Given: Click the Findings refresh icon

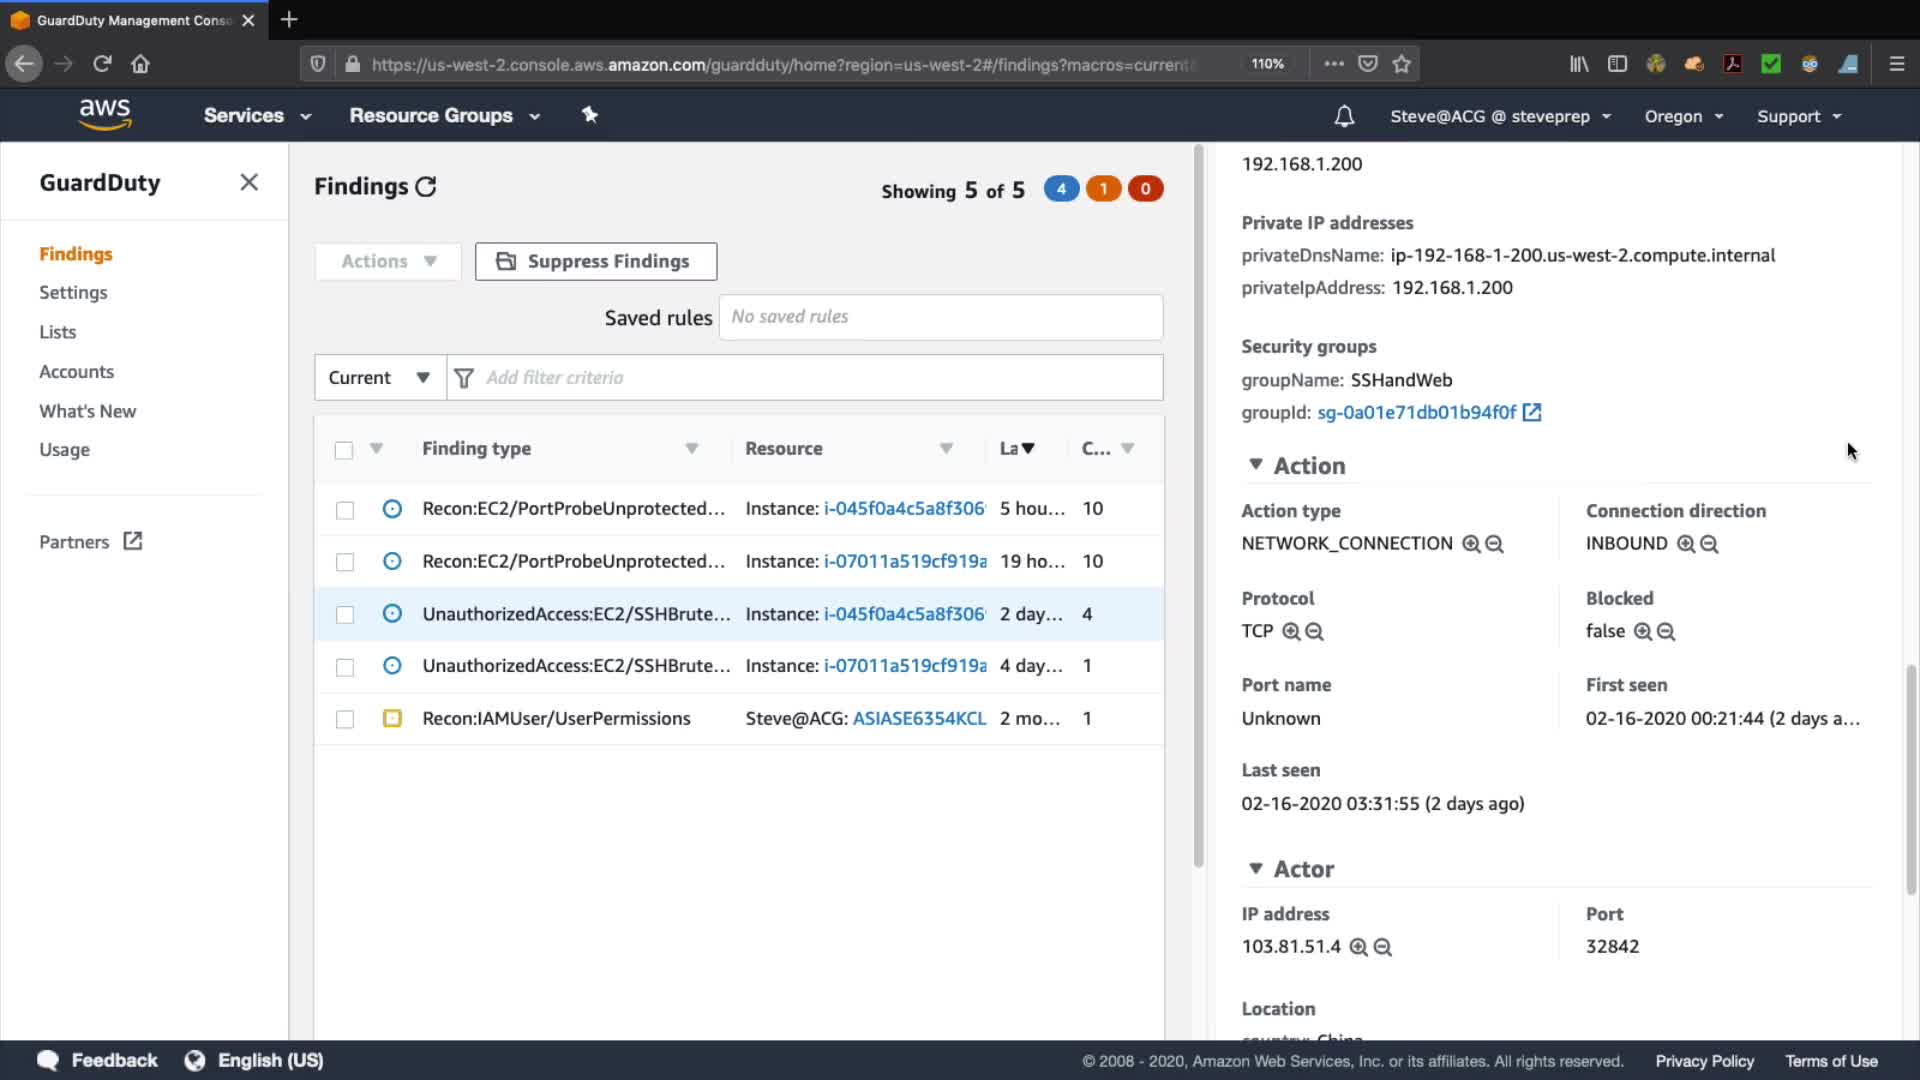Looking at the screenshot, I should tap(426, 187).
